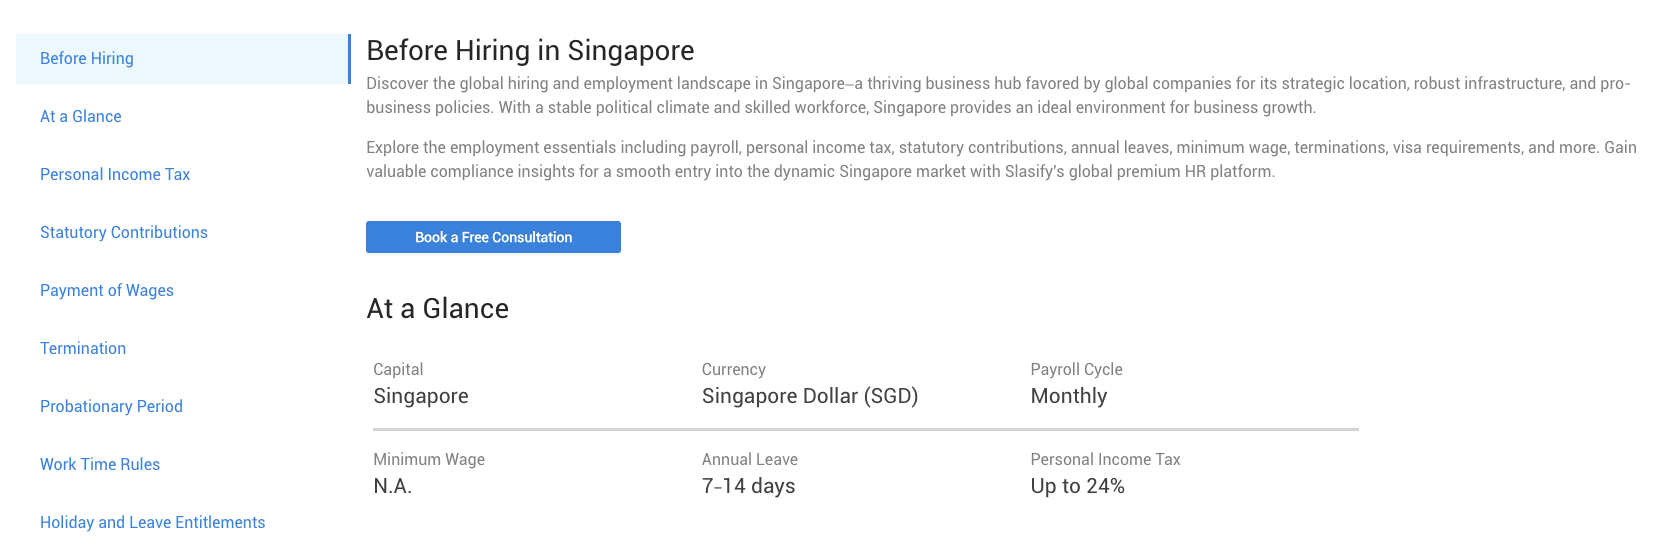Click the Capital value Singapore
This screenshot has height=545, width=1664.
[421, 396]
